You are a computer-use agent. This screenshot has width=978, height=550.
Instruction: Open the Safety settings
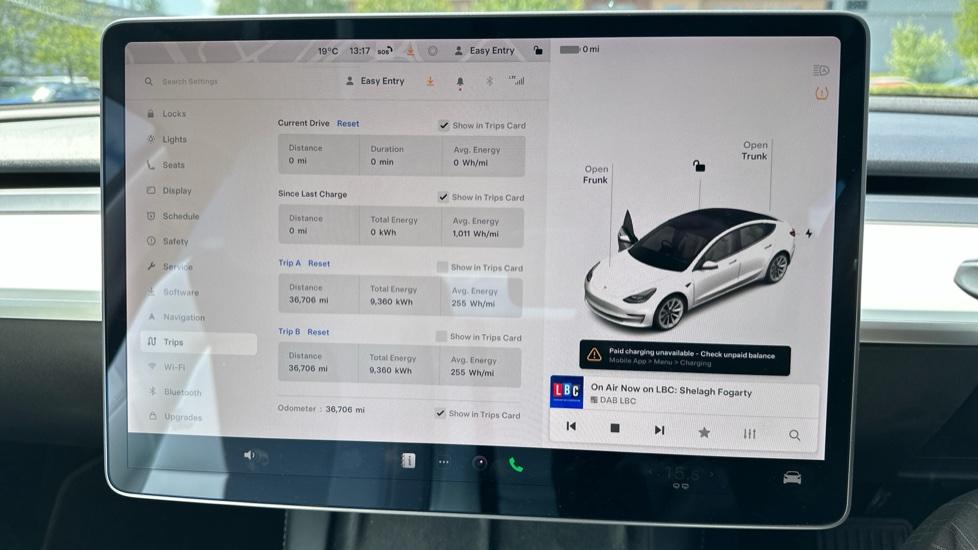click(x=168, y=241)
